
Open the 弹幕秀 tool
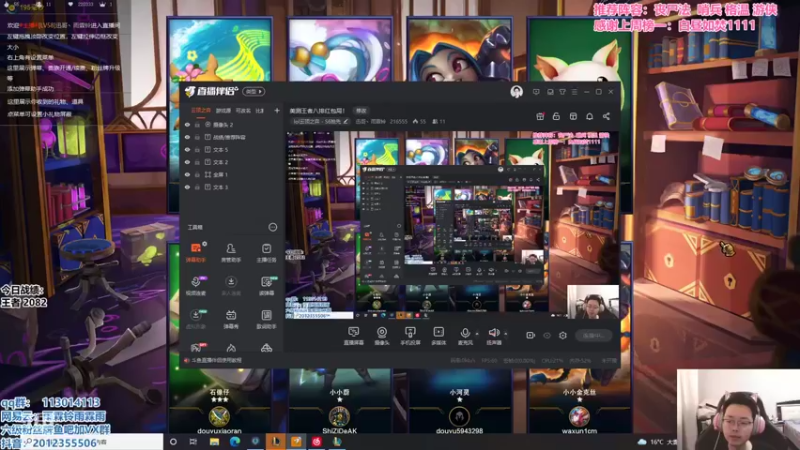231,319
